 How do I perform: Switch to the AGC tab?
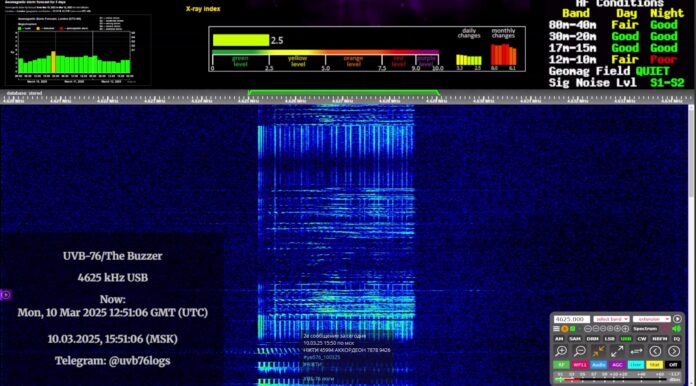617,365
